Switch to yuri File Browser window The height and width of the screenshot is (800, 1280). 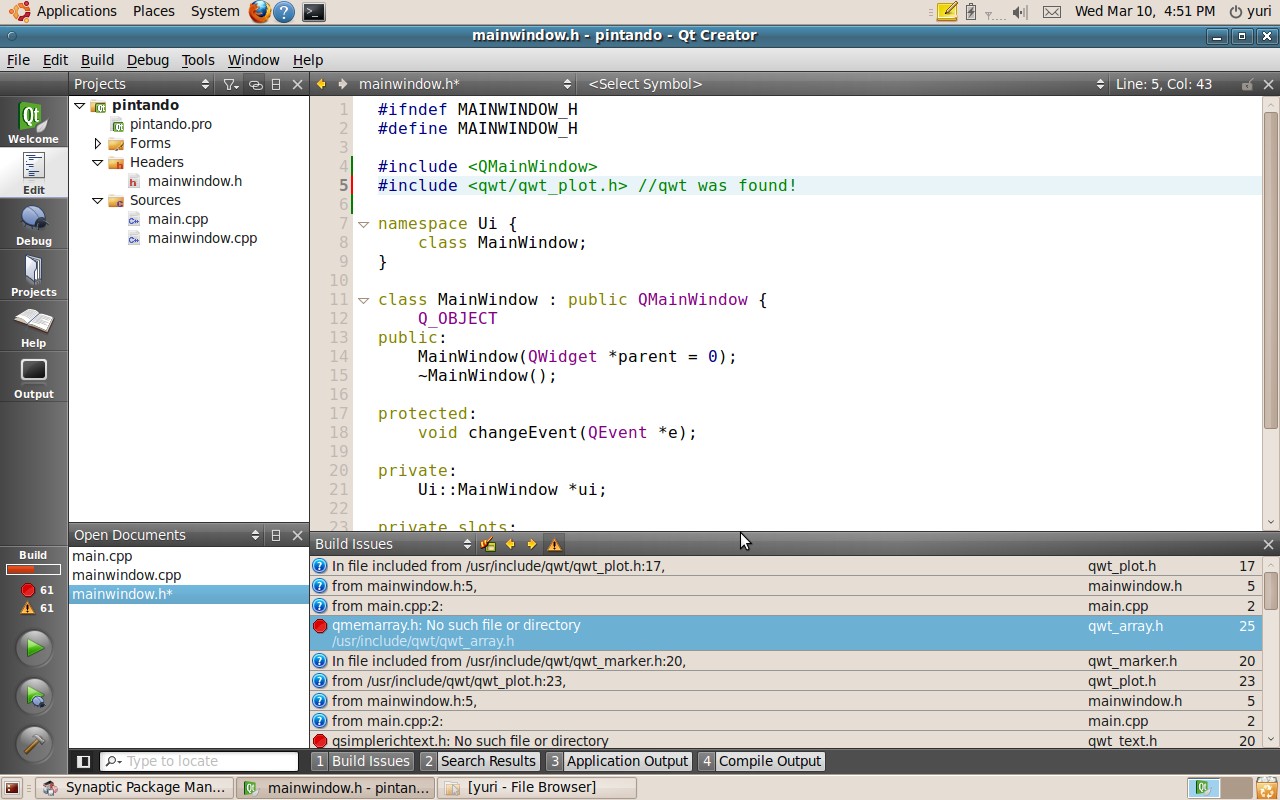(537, 788)
